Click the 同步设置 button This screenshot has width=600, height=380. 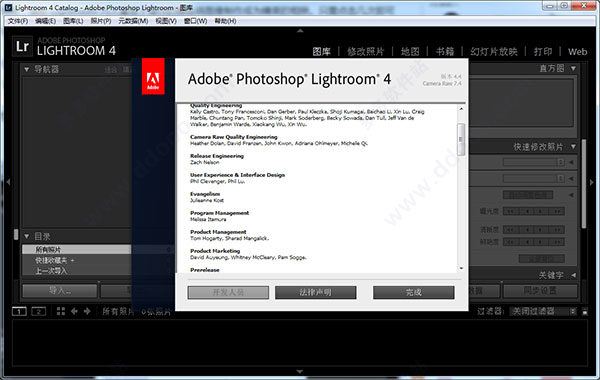pos(540,291)
